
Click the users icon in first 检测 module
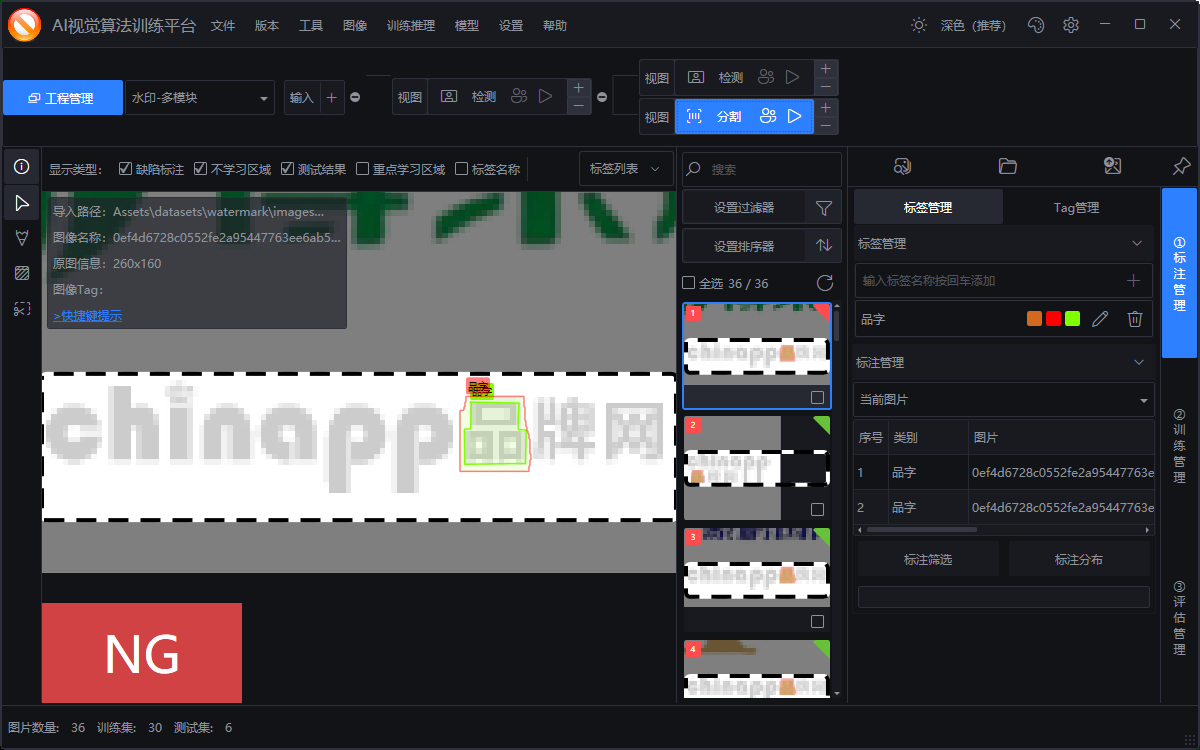518,96
